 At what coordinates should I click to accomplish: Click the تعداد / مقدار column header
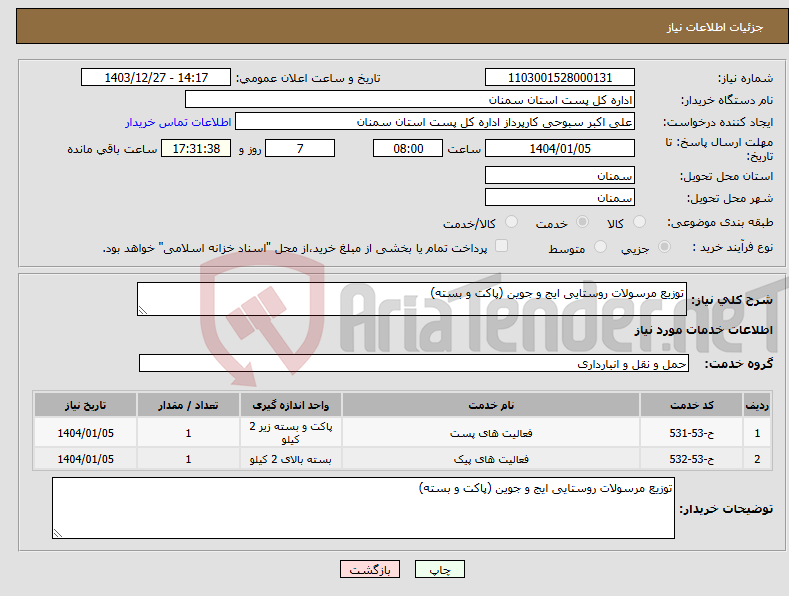(x=188, y=405)
